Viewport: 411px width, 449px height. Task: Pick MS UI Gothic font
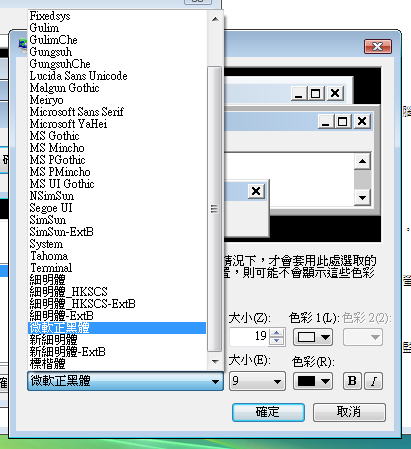[117, 184]
